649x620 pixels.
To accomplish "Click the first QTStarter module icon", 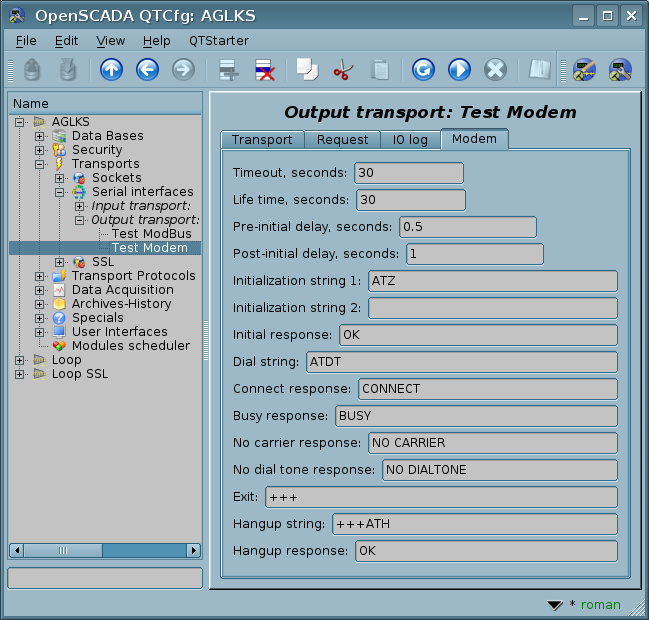I will coord(584,70).
